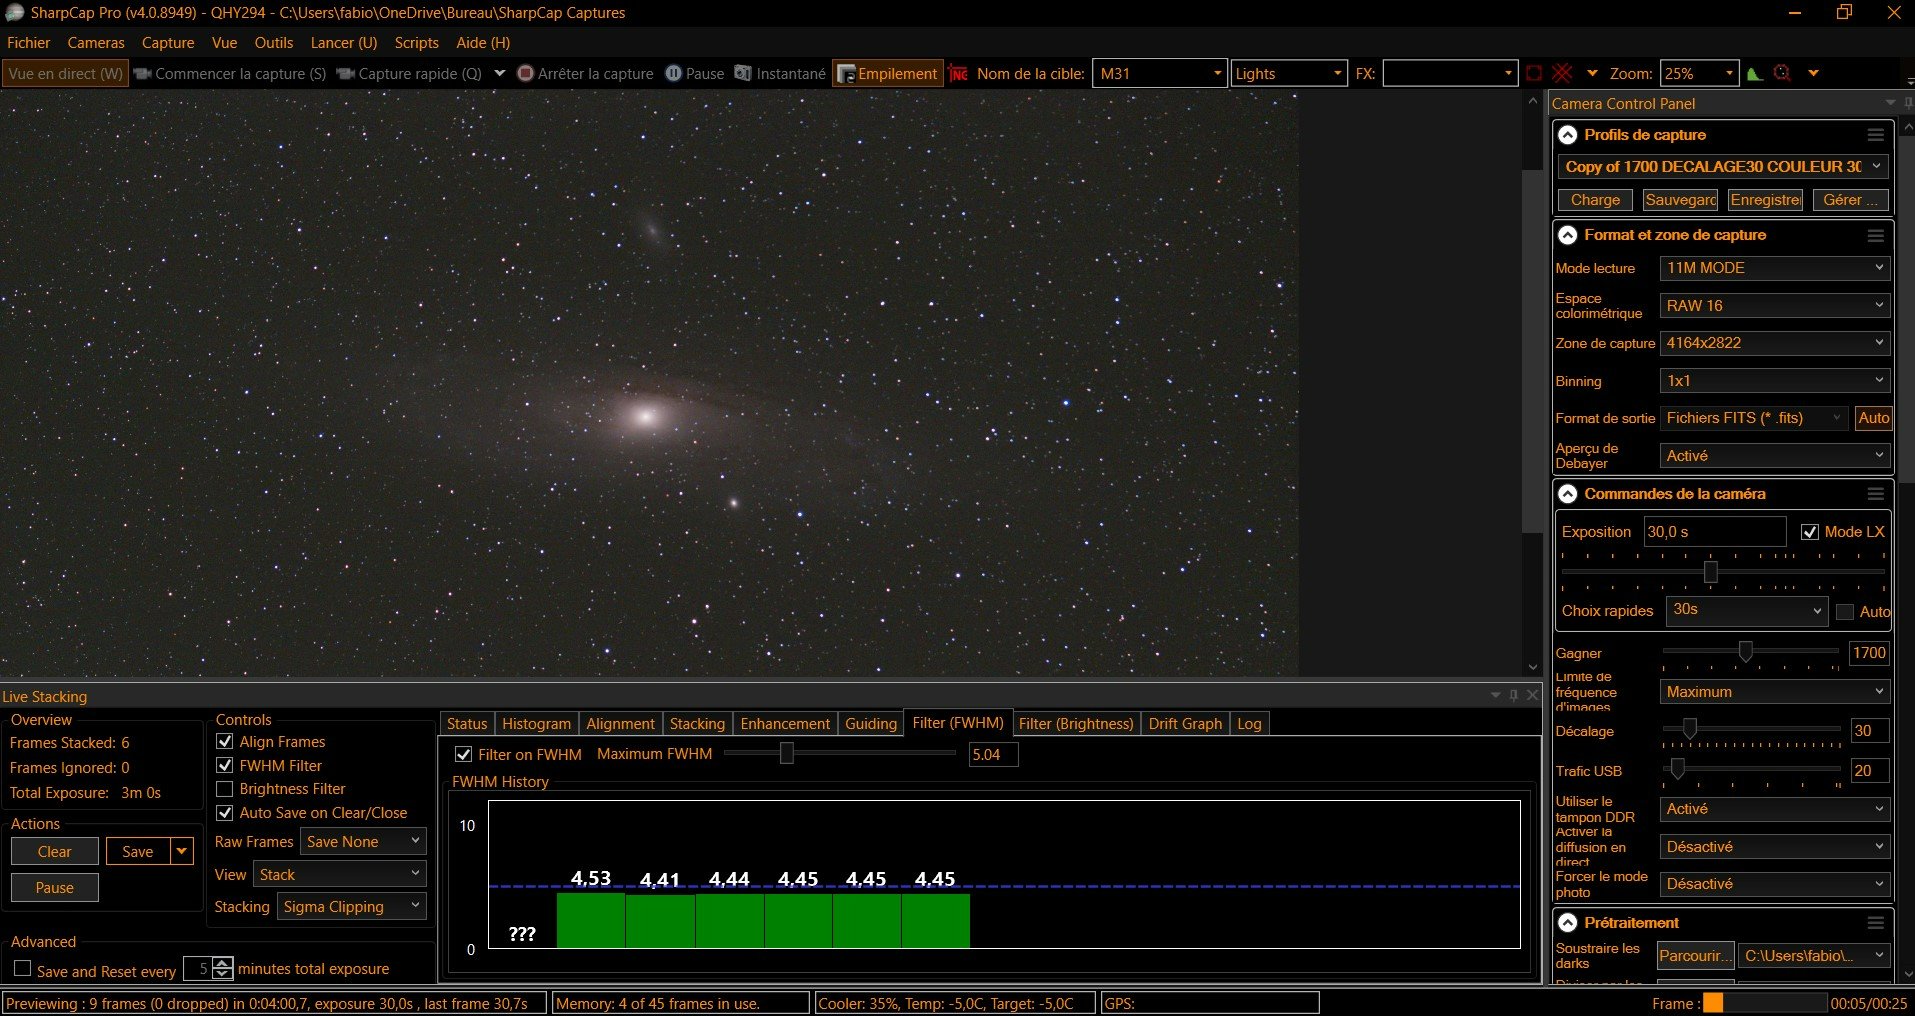Screen dimensions: 1915x1016
Task: Open the Commandes de la caméra hamburger menu
Action: (1875, 494)
